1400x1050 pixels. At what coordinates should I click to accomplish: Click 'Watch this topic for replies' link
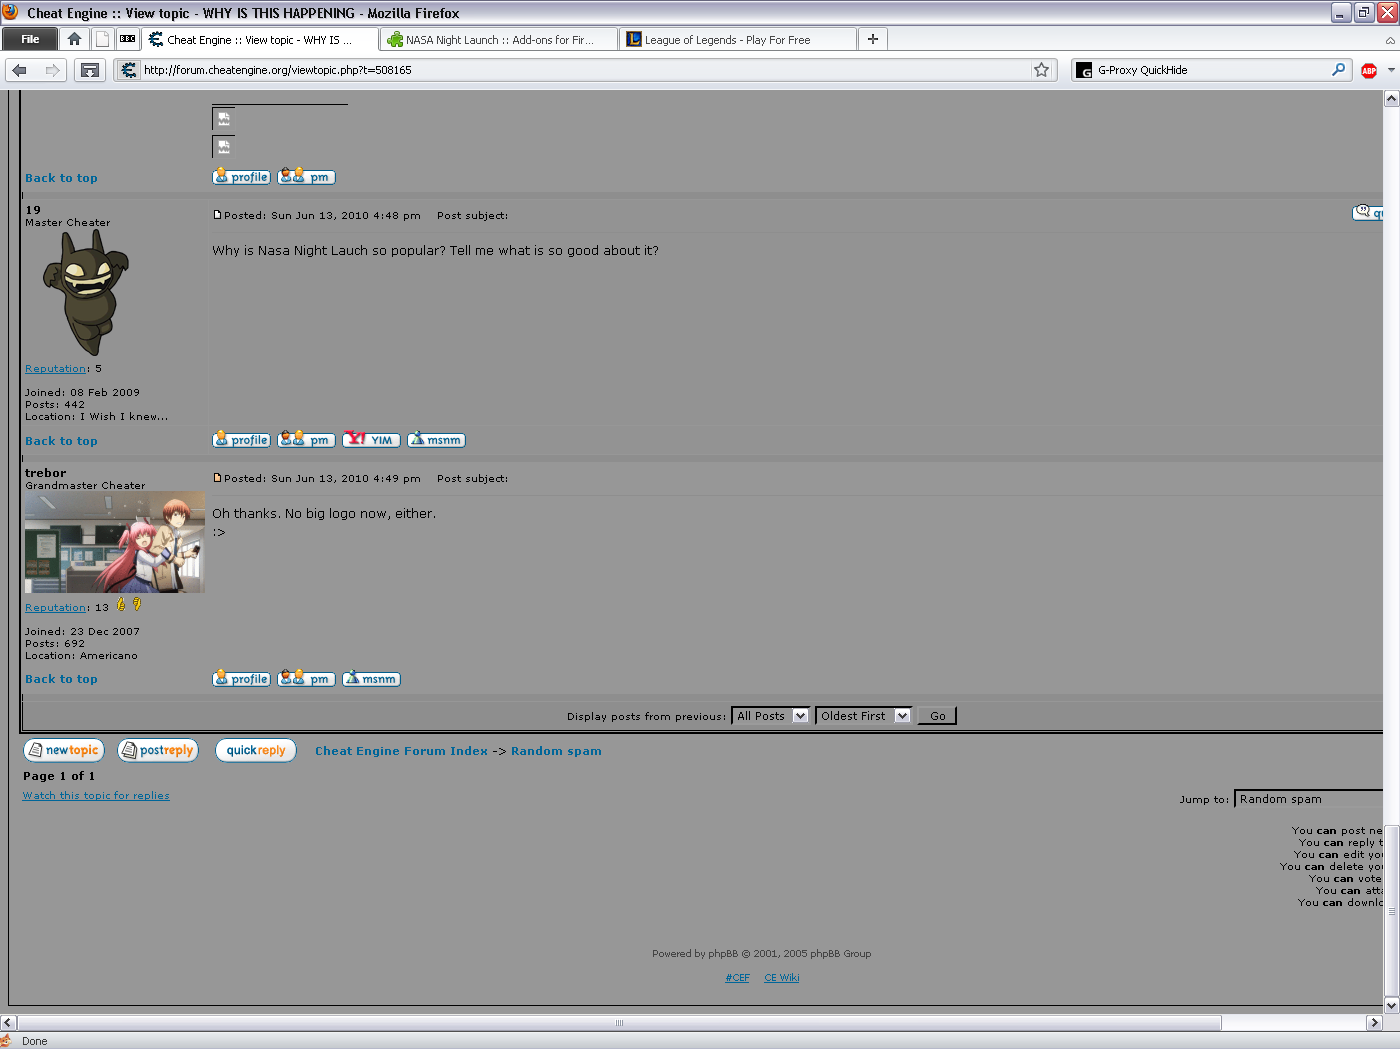[x=96, y=796]
